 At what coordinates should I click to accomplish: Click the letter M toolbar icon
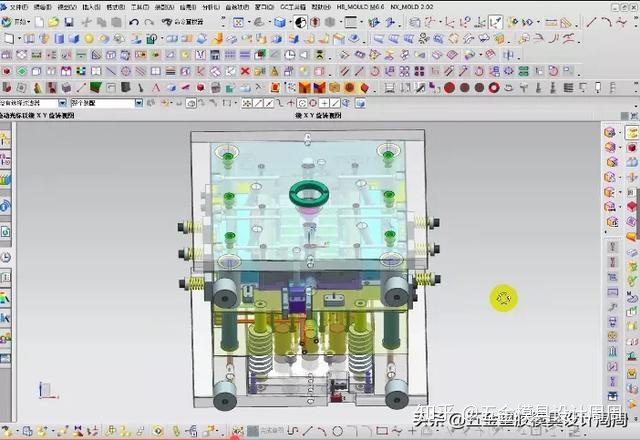click(200, 55)
